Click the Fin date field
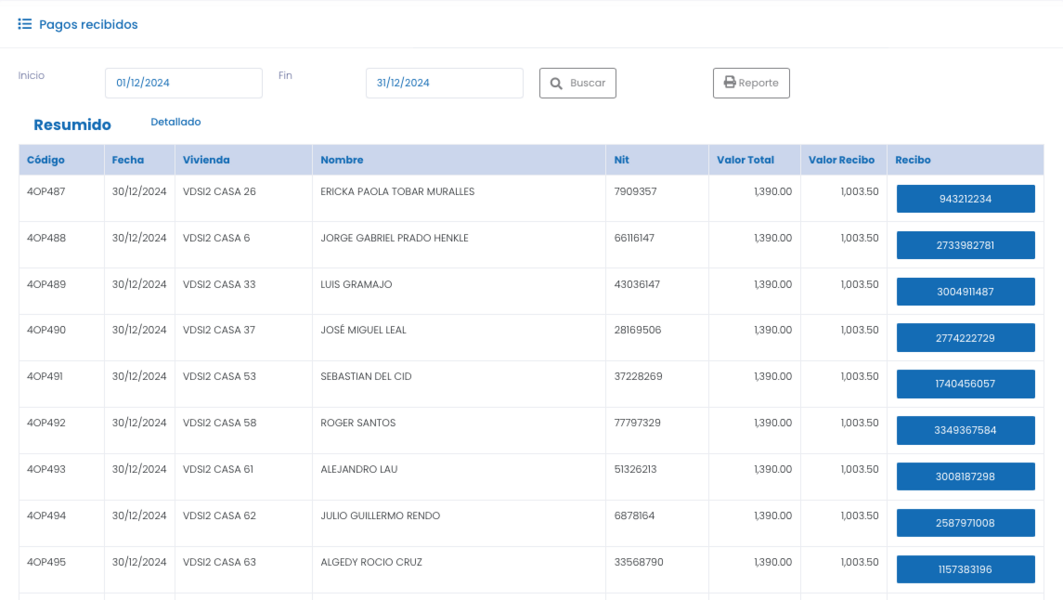Image resolution: width=1063 pixels, height=600 pixels. 444,83
